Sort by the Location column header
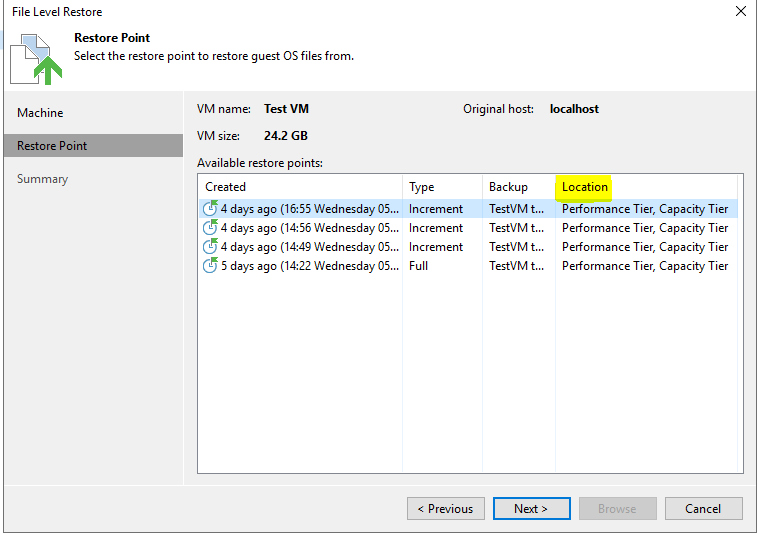Image resolution: width=764 pixels, height=535 pixels. [646, 187]
